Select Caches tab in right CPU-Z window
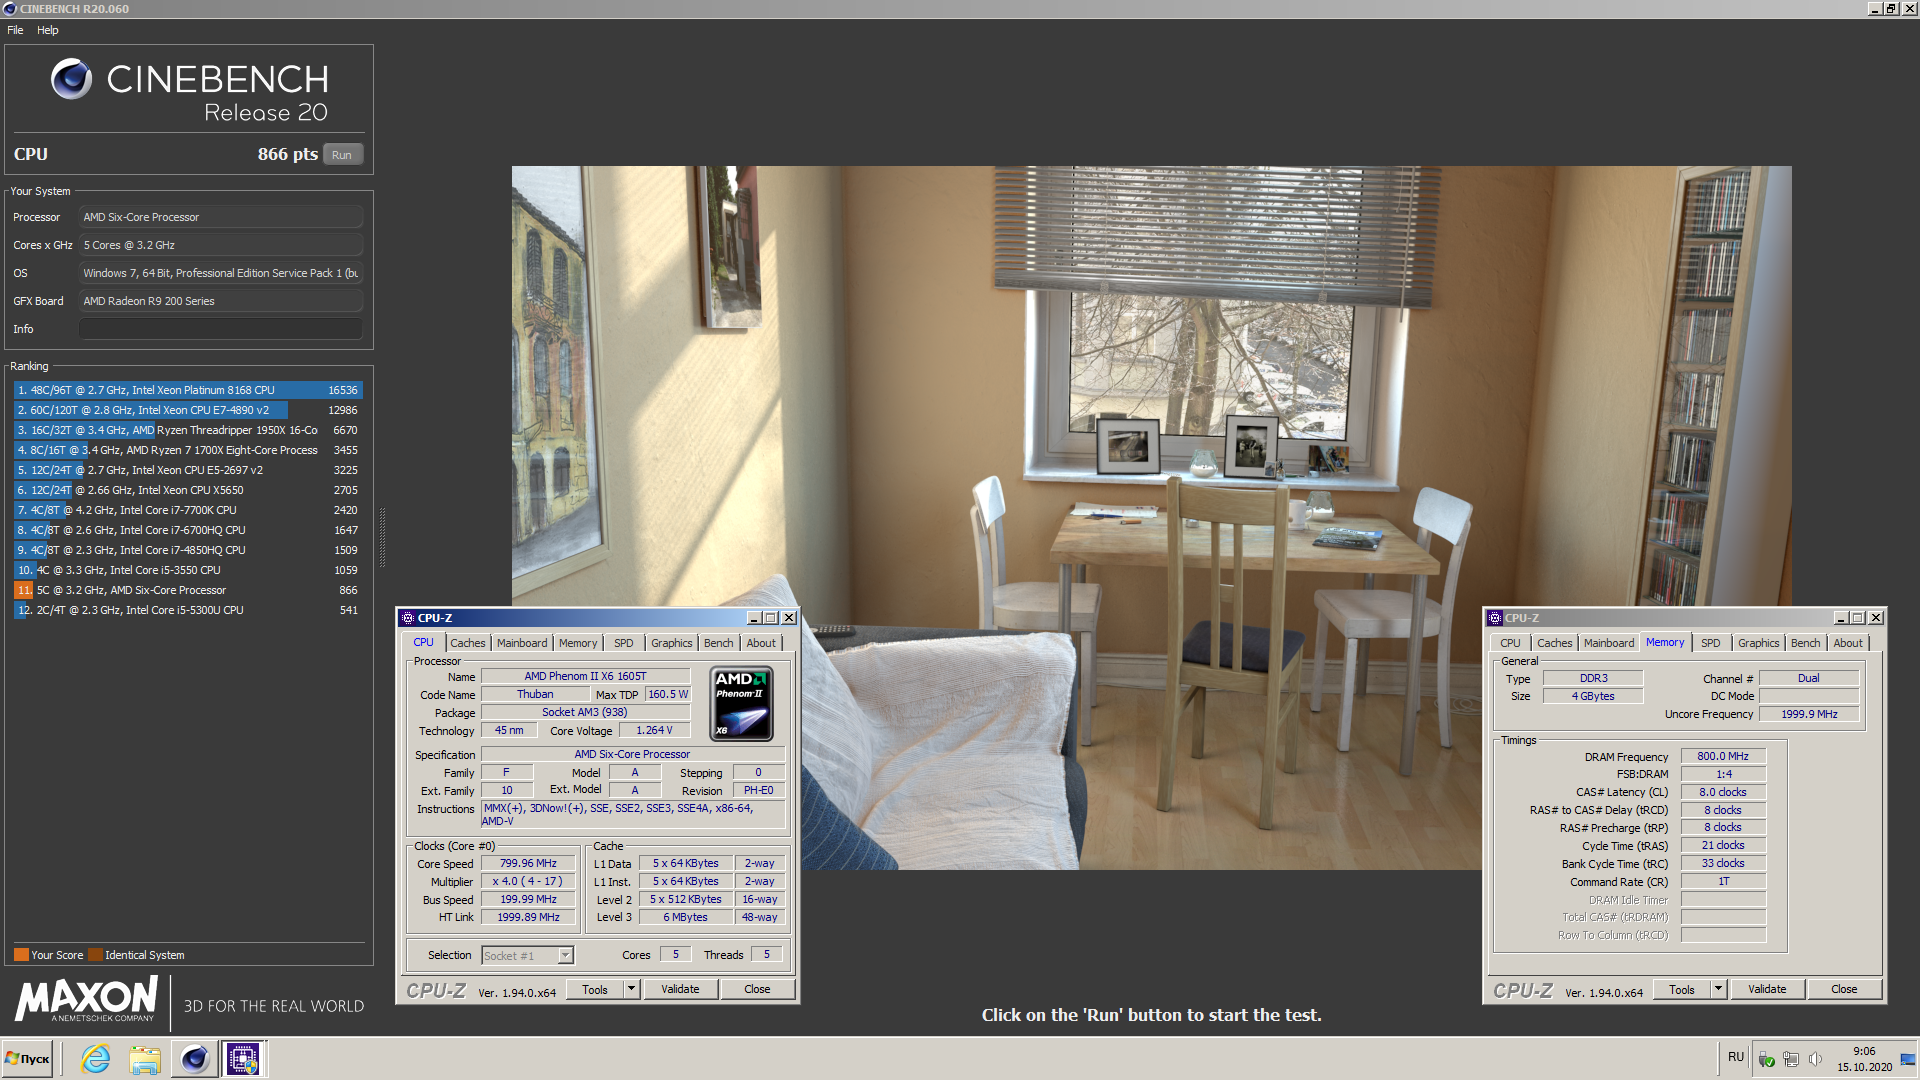Screen dimensions: 1920x1080 point(1554,643)
